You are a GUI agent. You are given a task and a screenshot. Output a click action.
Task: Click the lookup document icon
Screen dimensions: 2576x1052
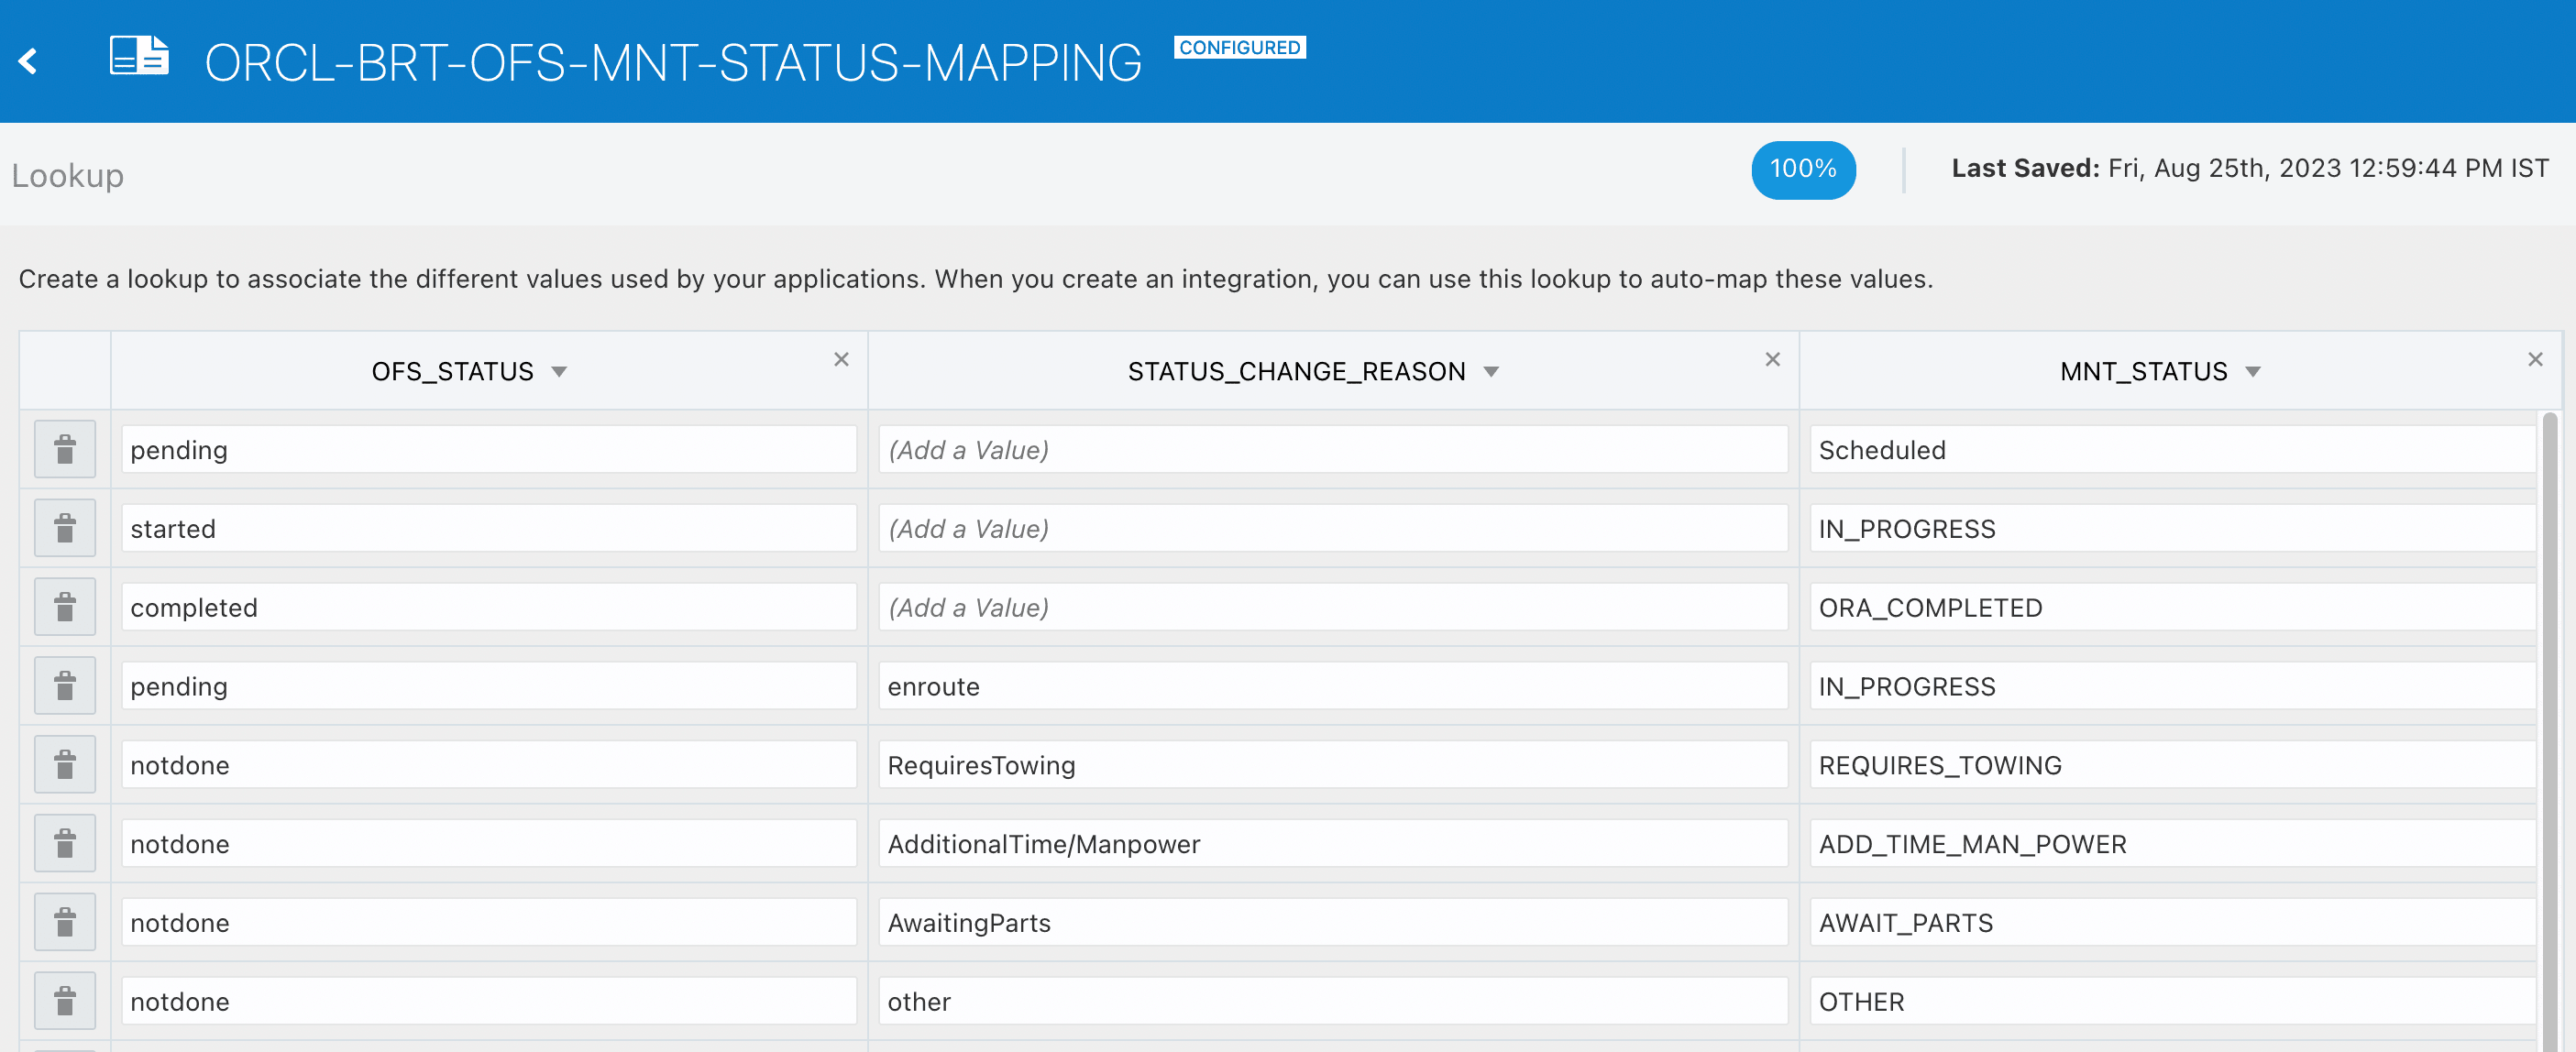pos(138,56)
